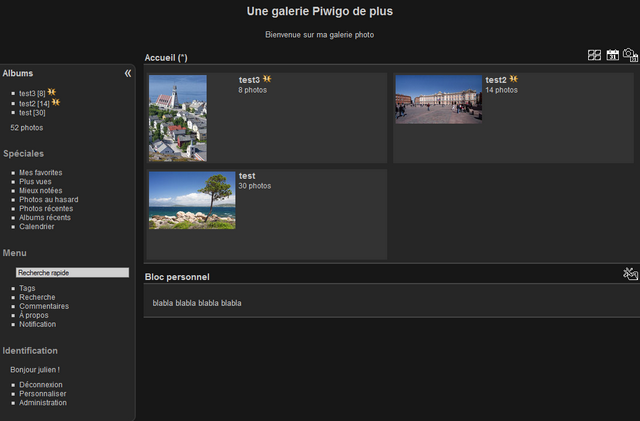Collapse the sidebar with the double-chevron

coord(128,73)
